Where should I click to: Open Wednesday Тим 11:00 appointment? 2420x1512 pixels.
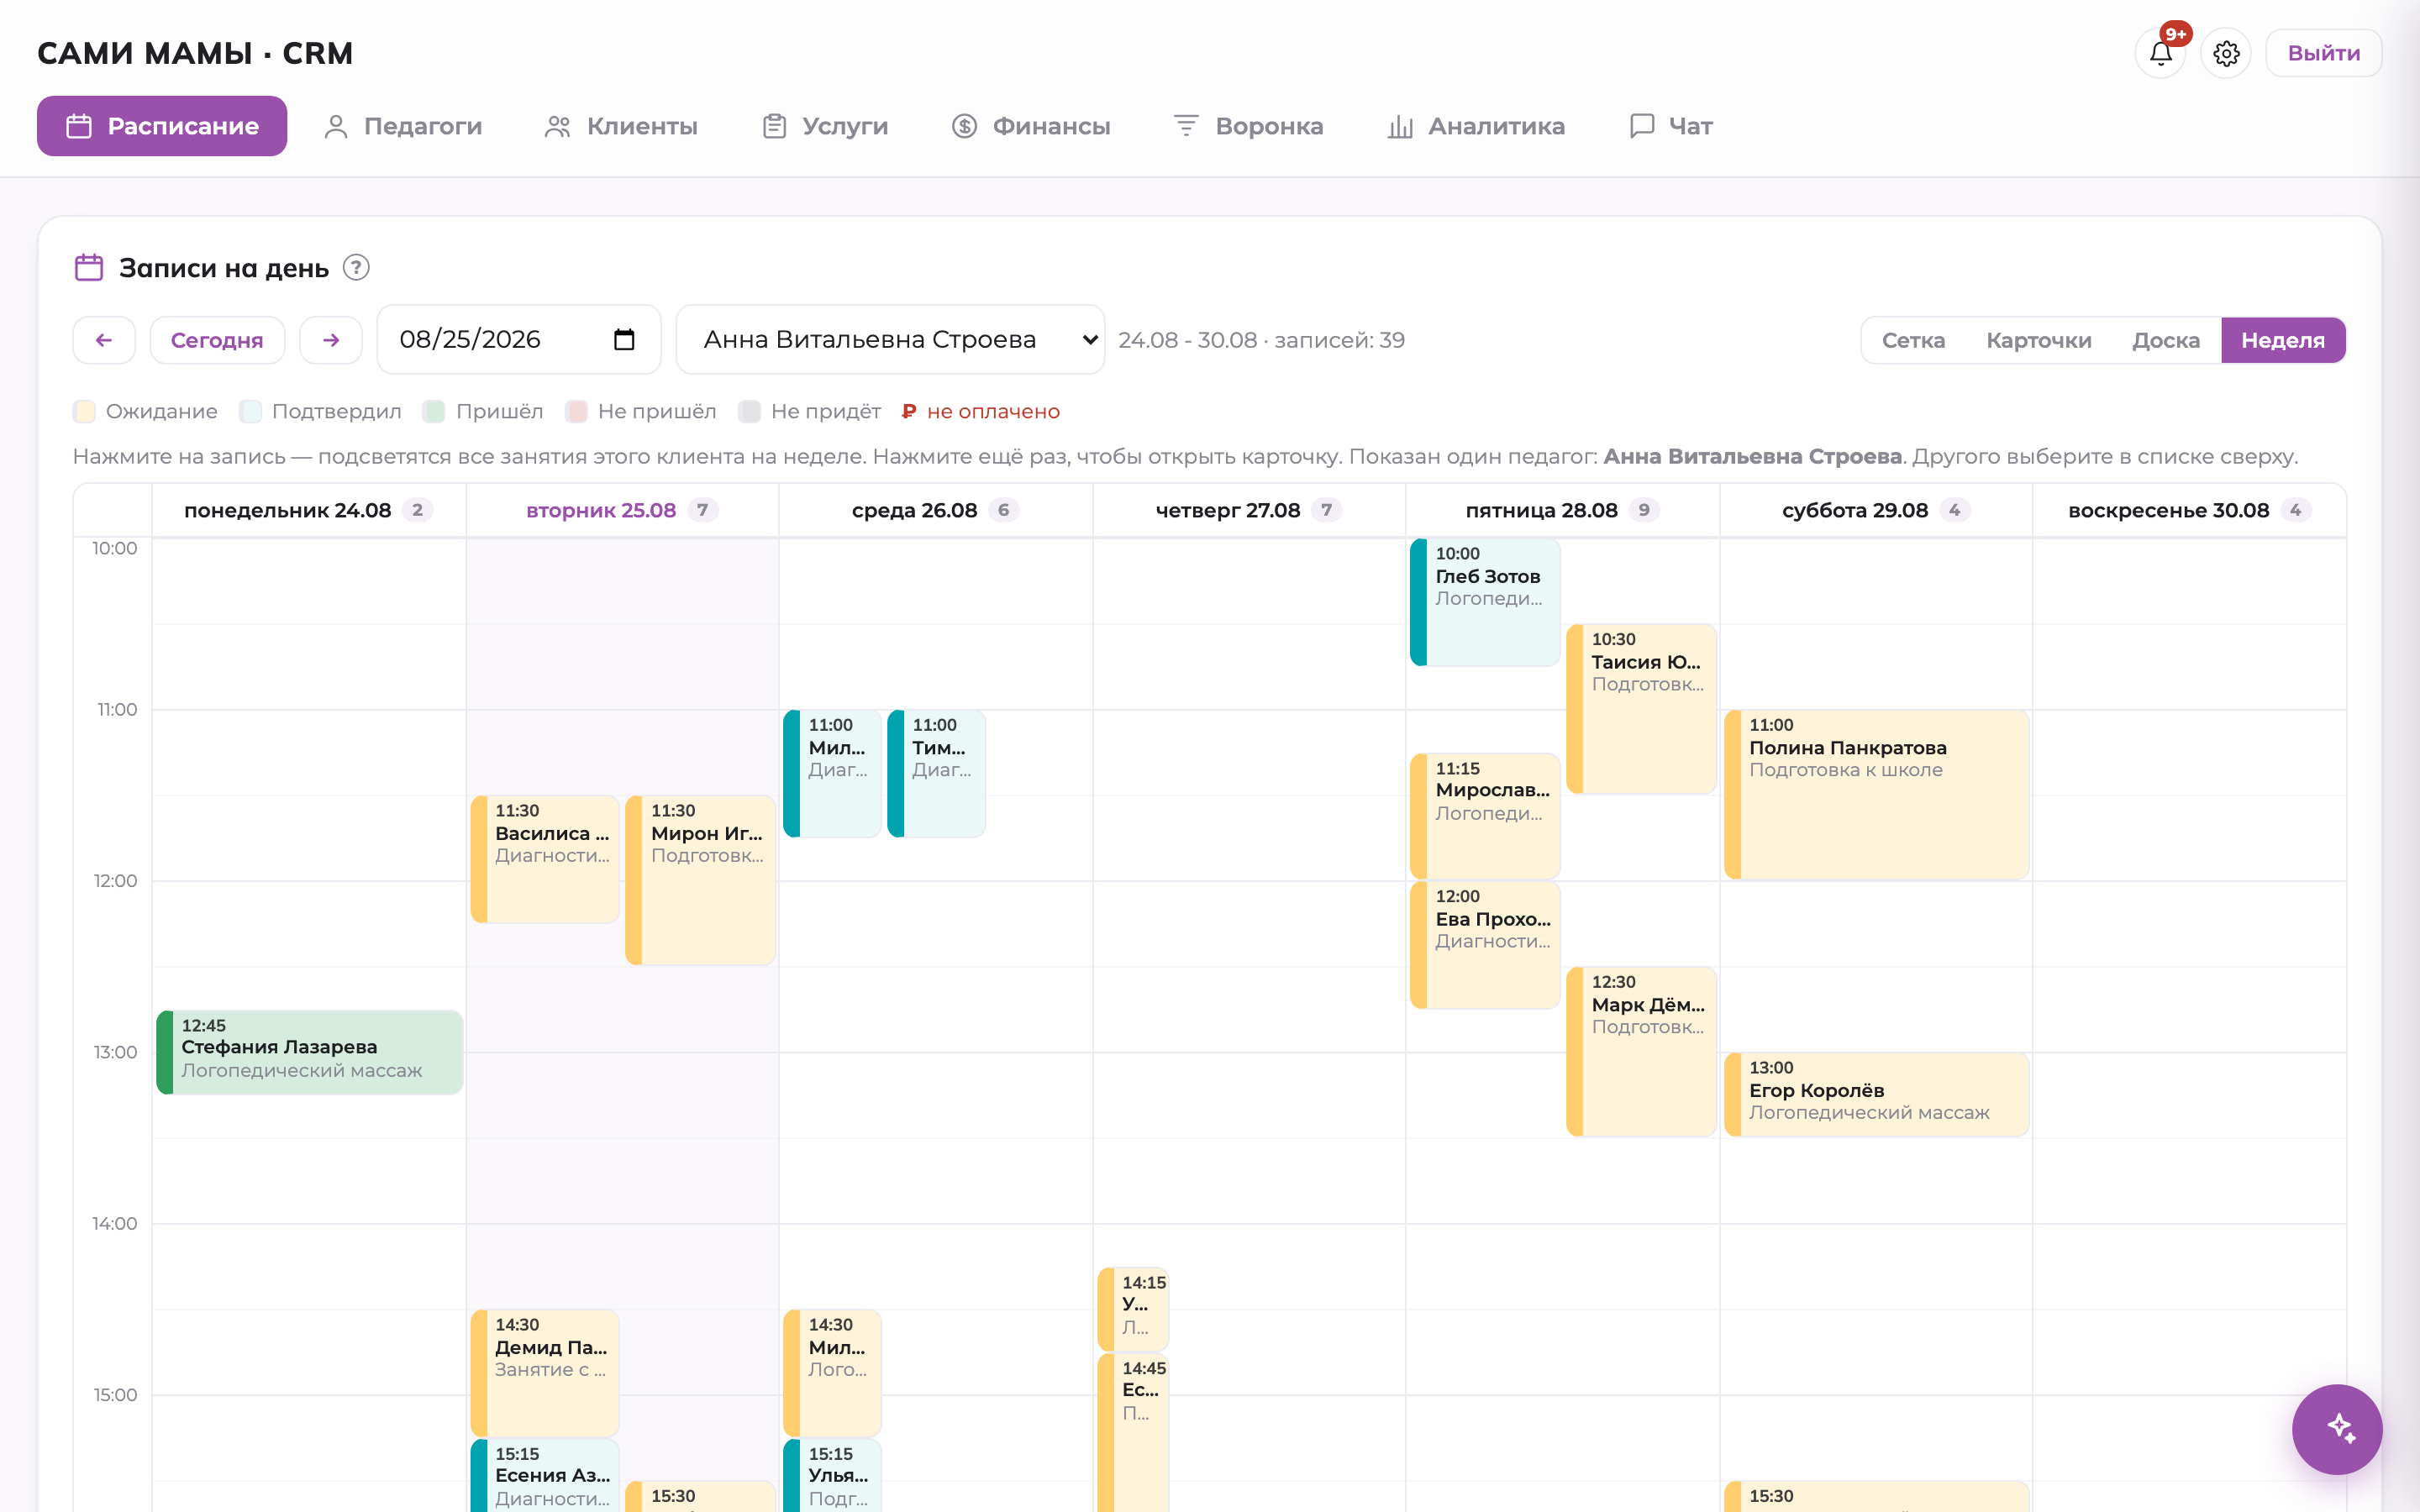(x=936, y=773)
